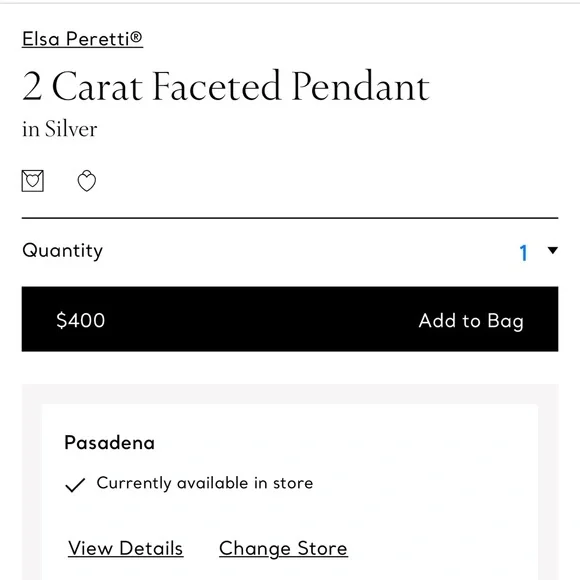Select the blue quantity value 1
The height and width of the screenshot is (580, 580).
pos(523,253)
